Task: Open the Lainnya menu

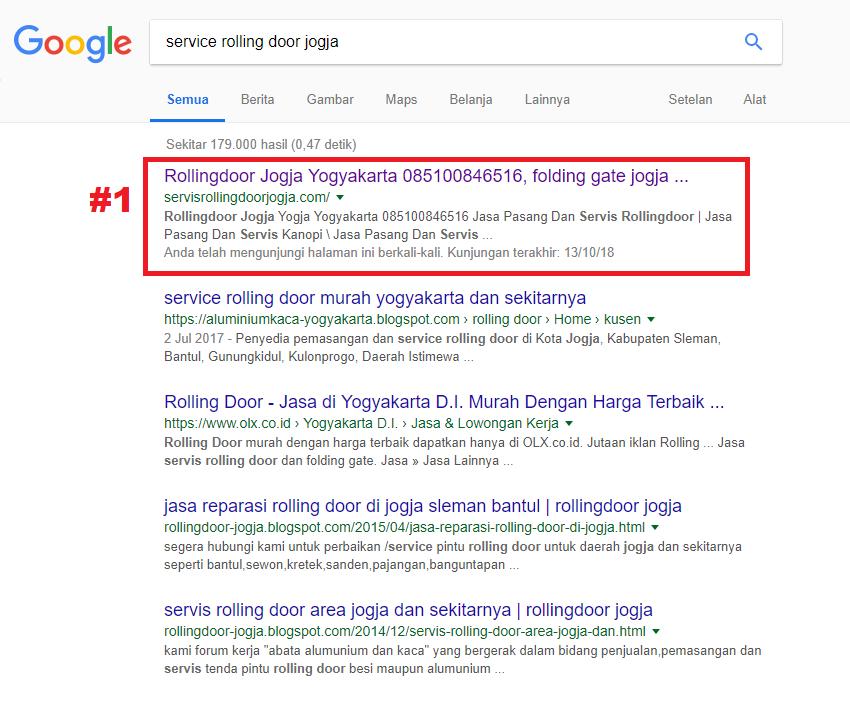Action: 547,100
